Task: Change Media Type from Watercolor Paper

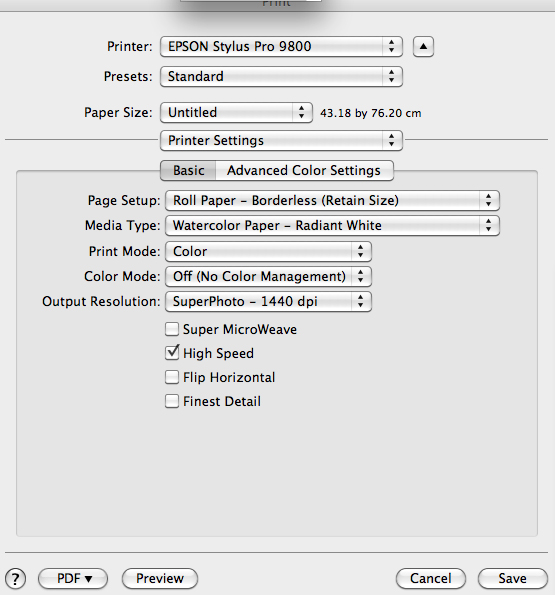Action: click(332, 226)
